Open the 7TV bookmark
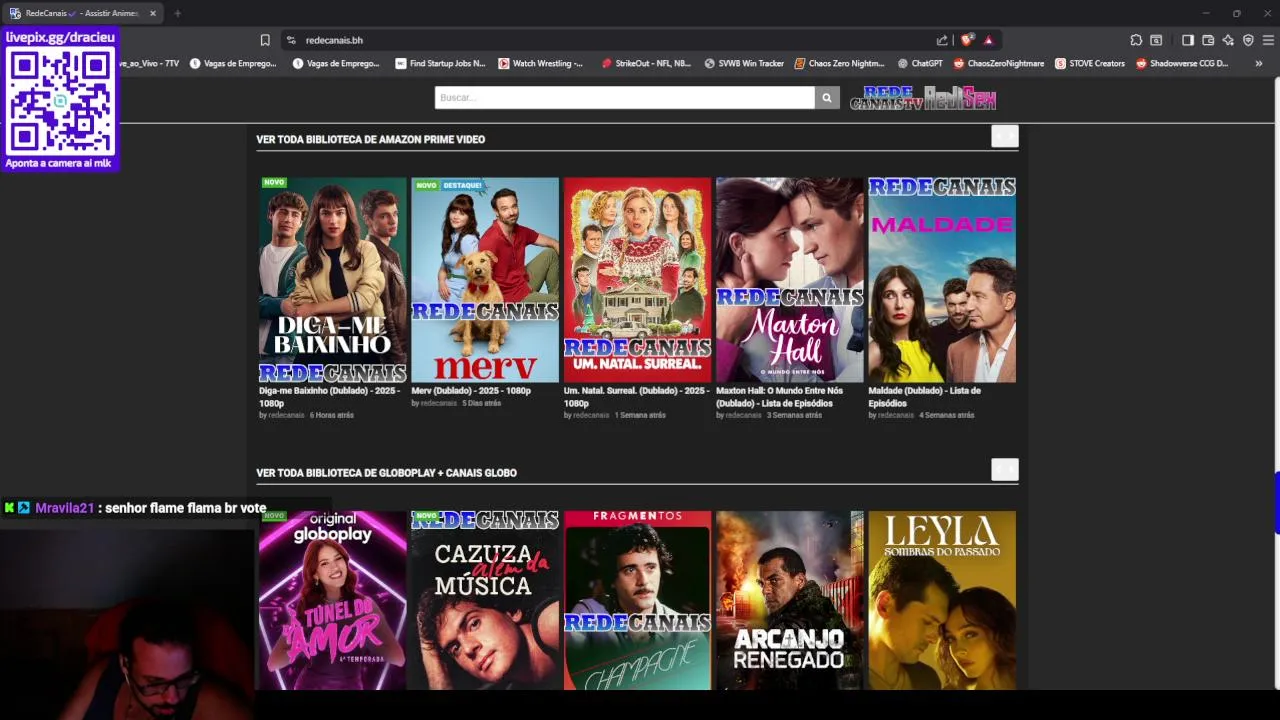This screenshot has width=1280, height=720. (150, 63)
